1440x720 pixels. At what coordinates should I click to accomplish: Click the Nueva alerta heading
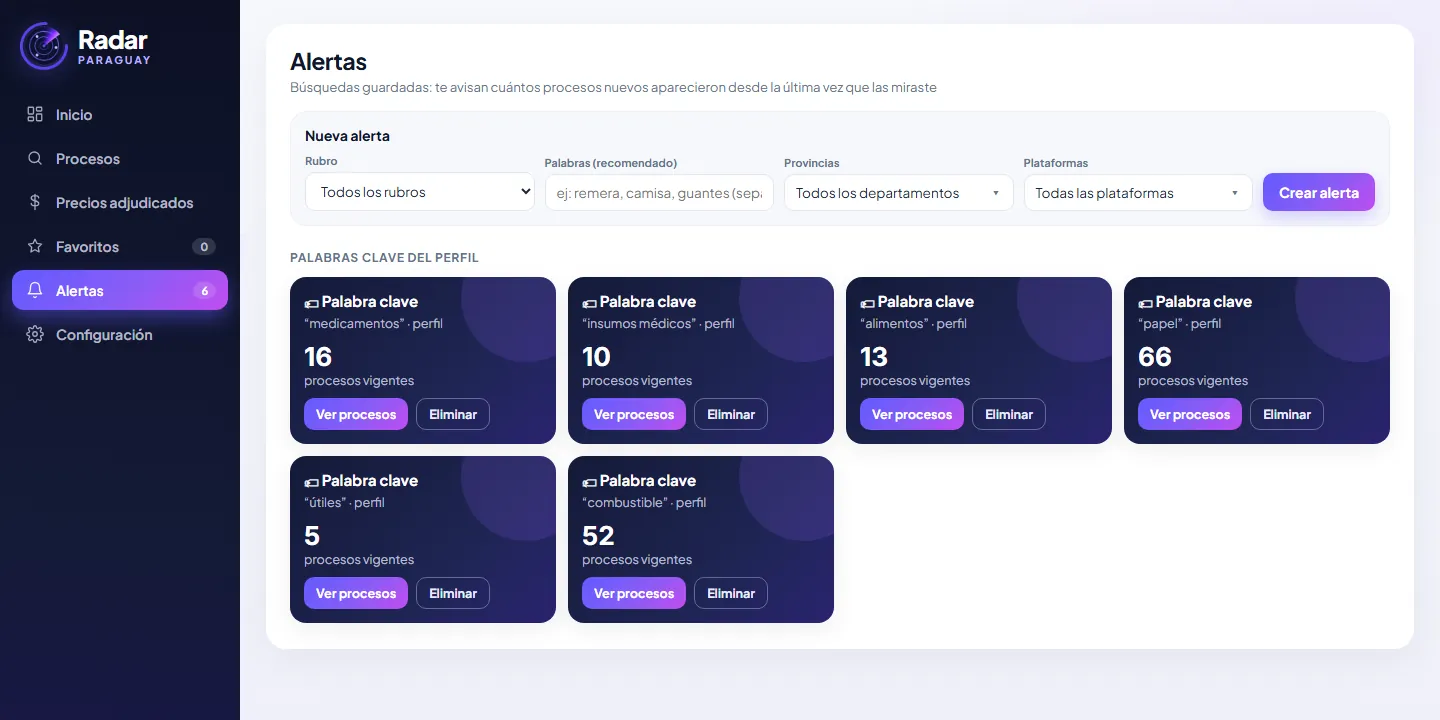click(347, 136)
